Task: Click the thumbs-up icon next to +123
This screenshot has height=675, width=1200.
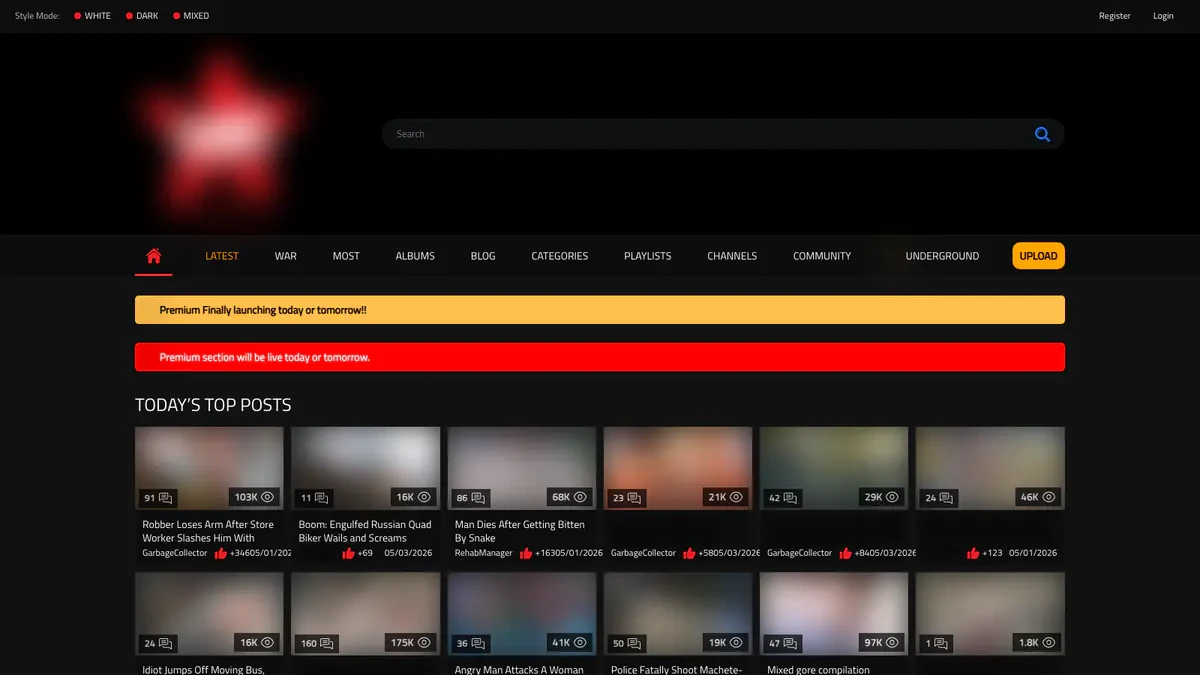Action: (973, 553)
